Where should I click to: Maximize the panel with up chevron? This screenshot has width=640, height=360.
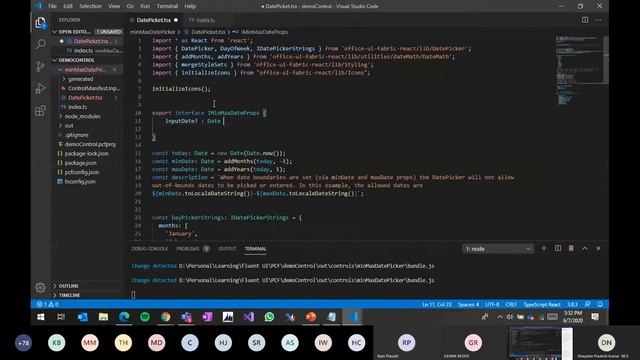(x=584, y=248)
